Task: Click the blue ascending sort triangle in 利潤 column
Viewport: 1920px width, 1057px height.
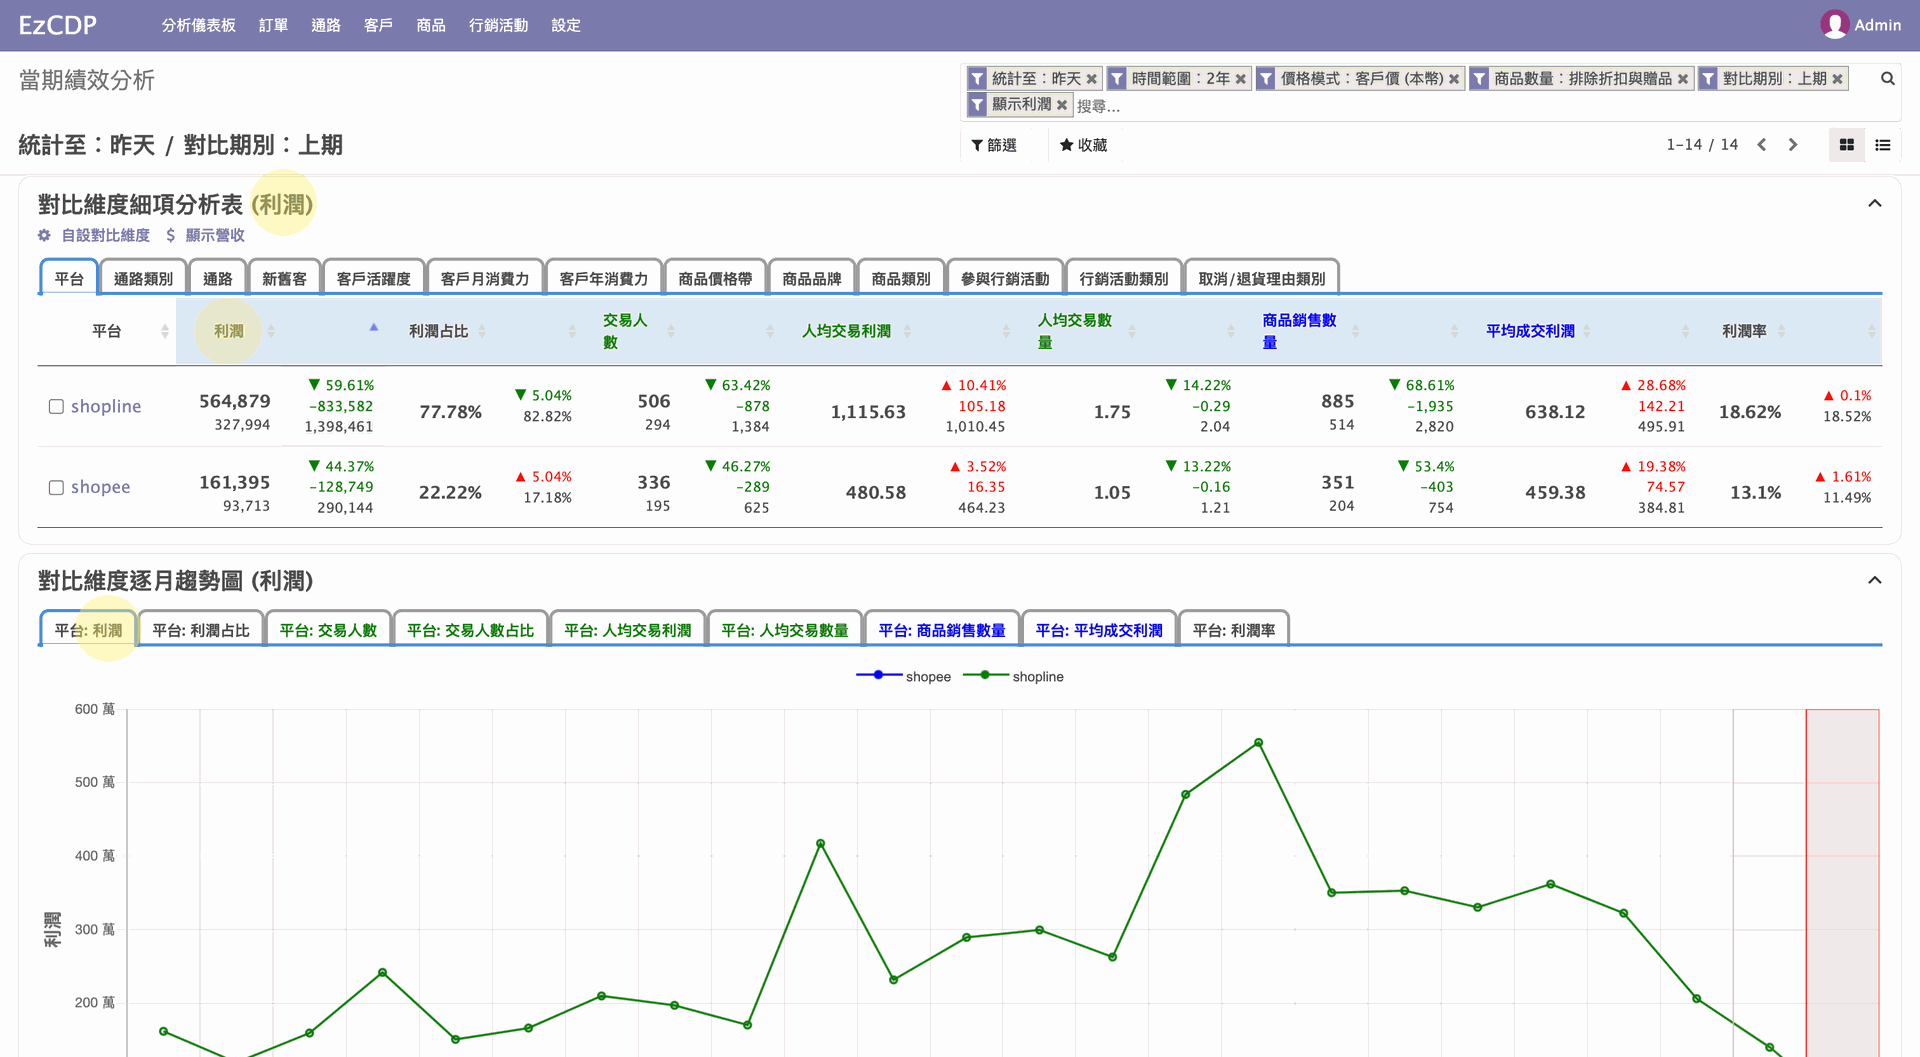Action: click(374, 327)
